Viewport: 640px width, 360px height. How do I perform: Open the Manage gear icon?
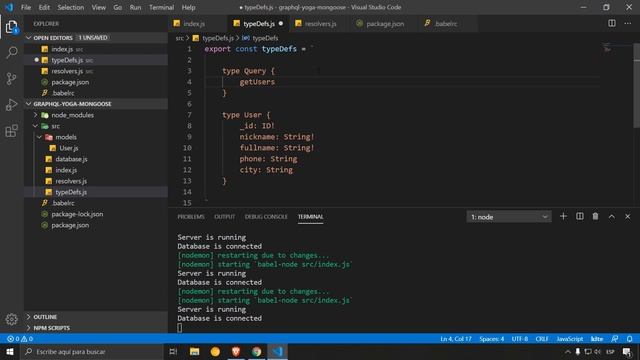tap(11, 319)
